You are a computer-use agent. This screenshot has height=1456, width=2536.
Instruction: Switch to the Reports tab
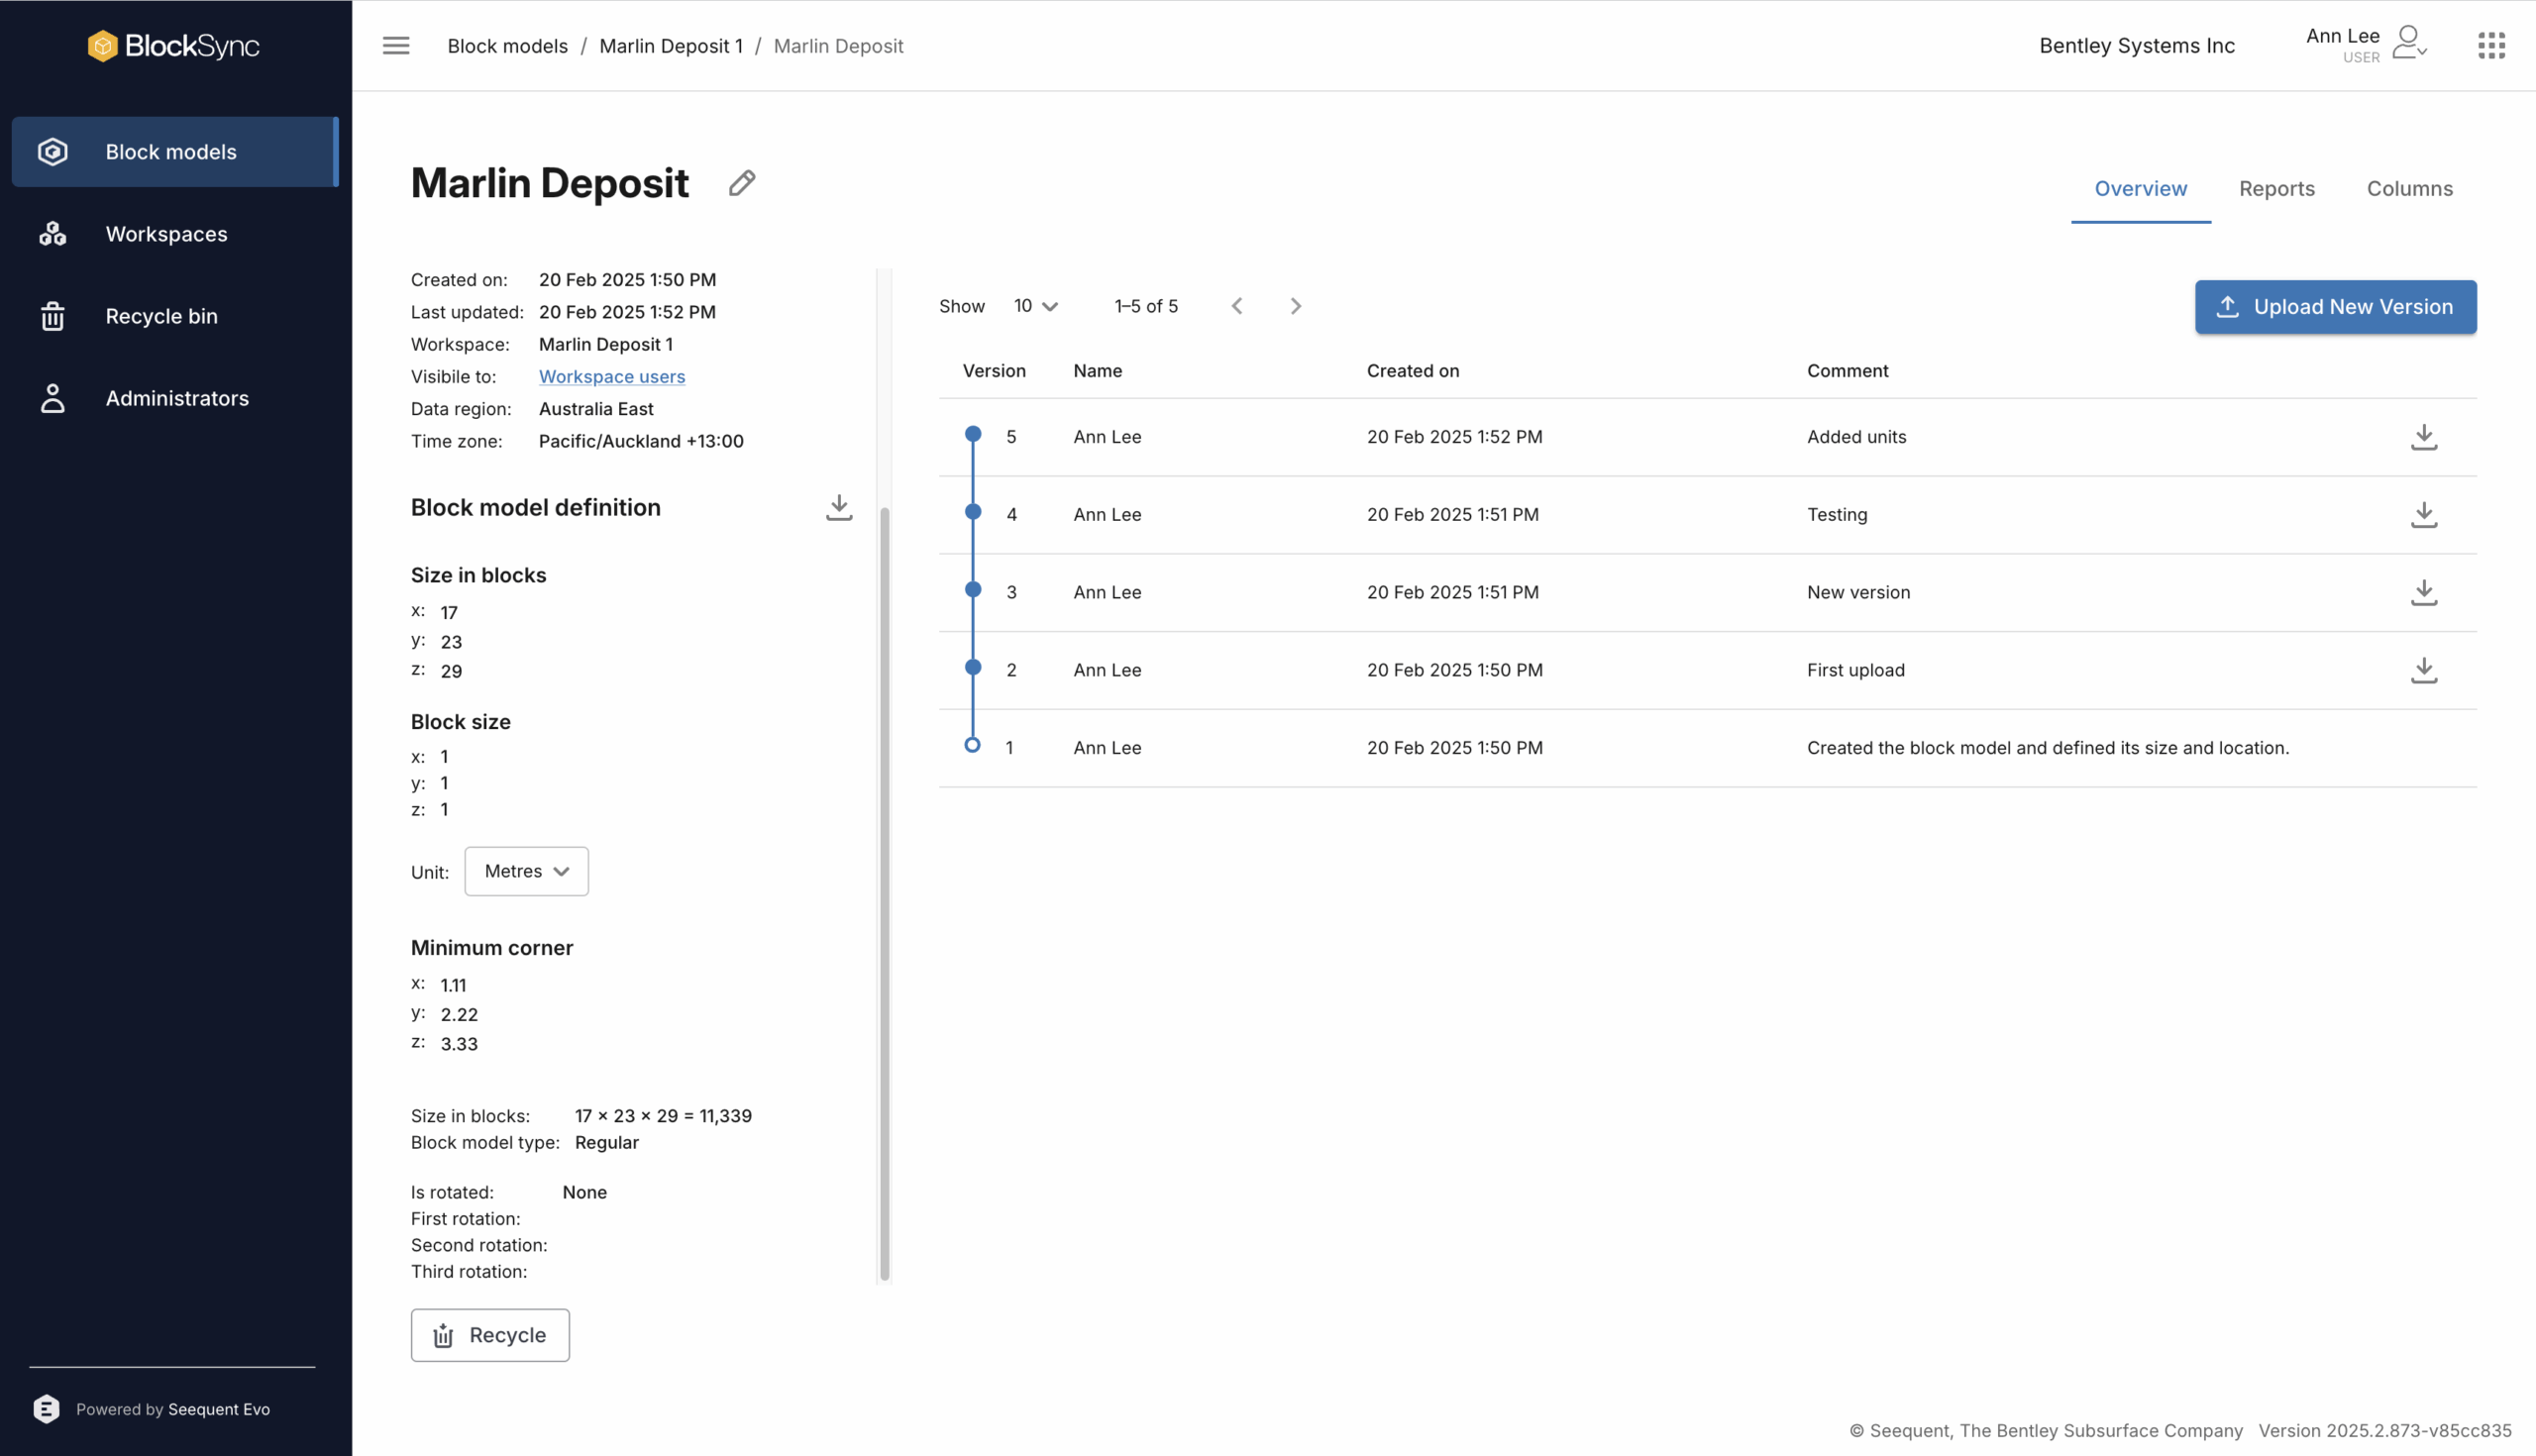(x=2276, y=188)
